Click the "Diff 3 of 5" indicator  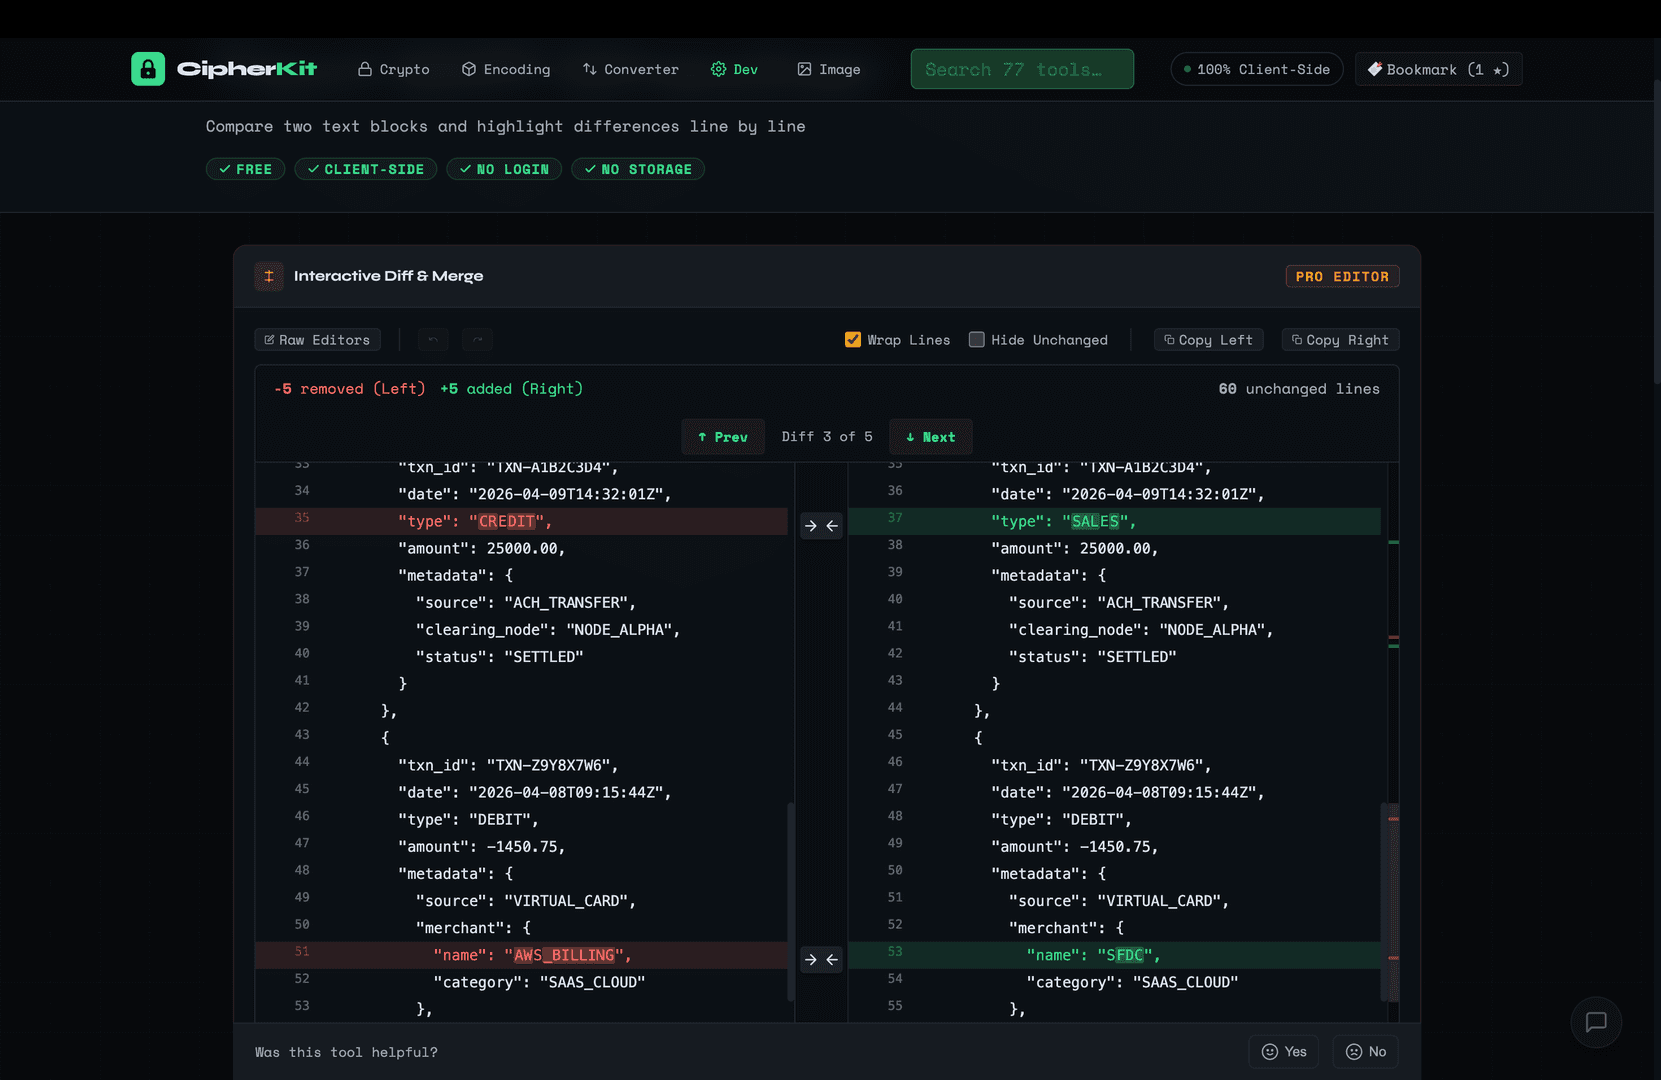point(827,437)
